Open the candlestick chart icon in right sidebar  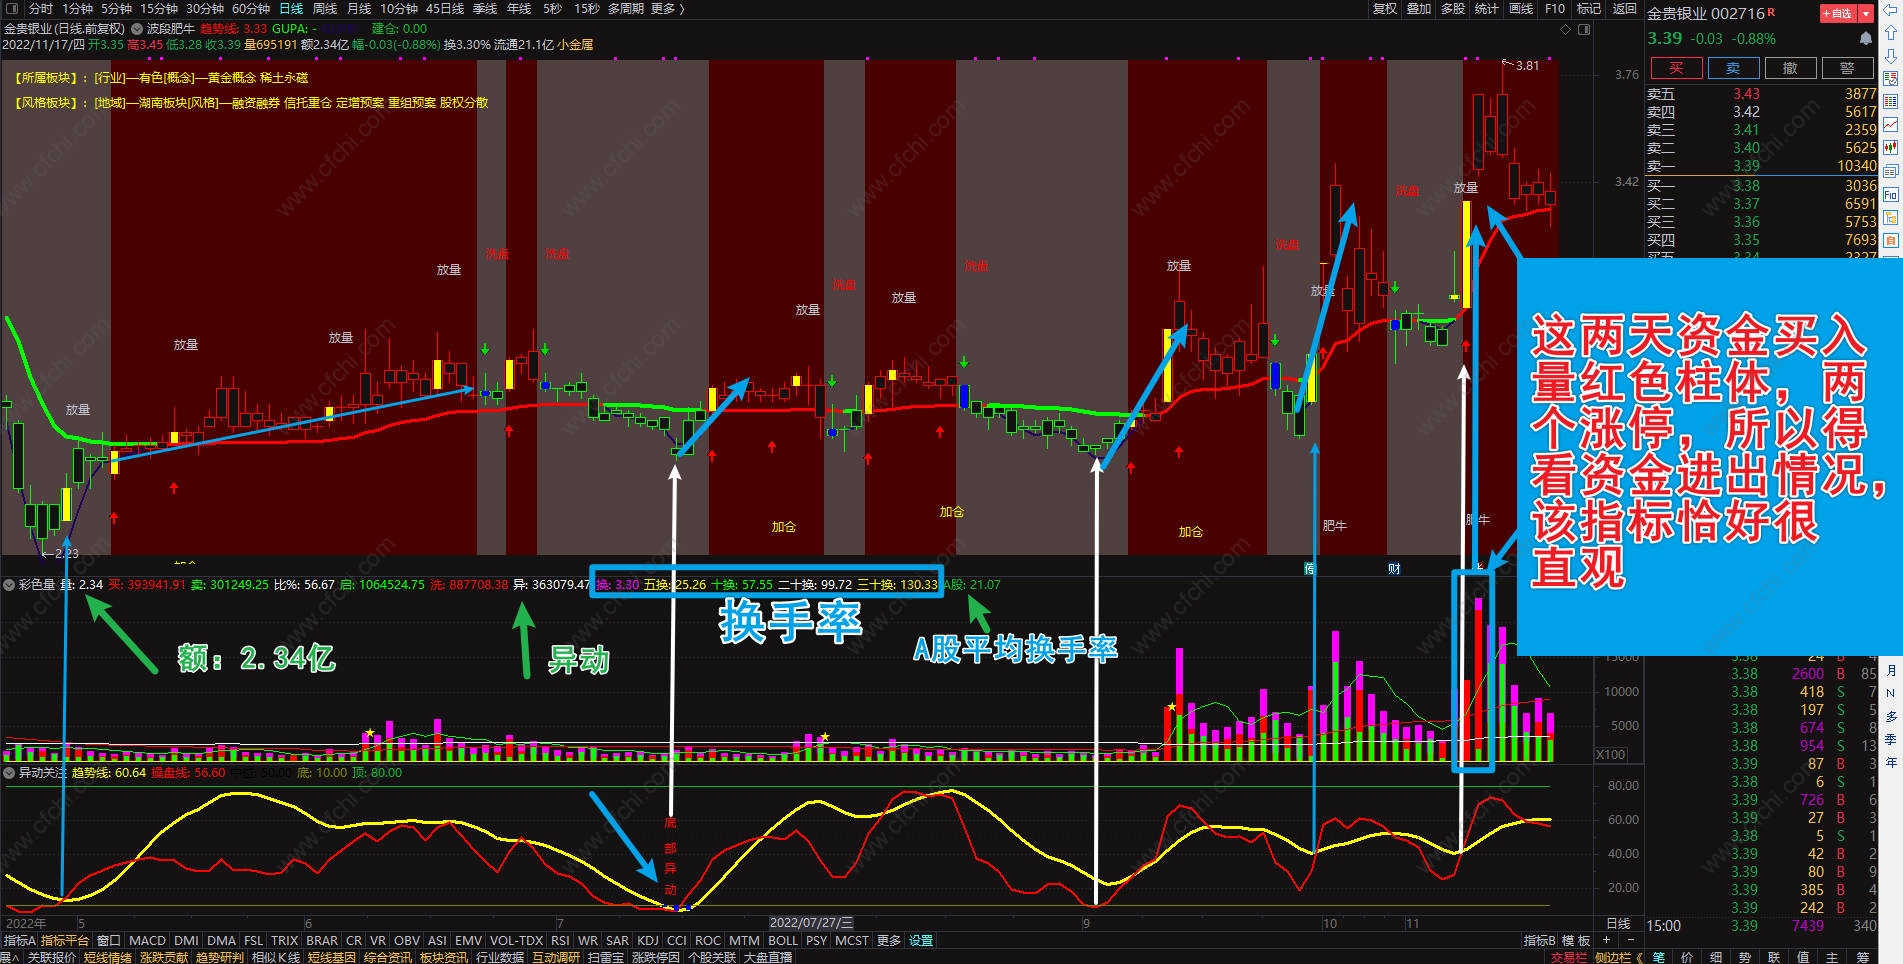tap(1890, 149)
